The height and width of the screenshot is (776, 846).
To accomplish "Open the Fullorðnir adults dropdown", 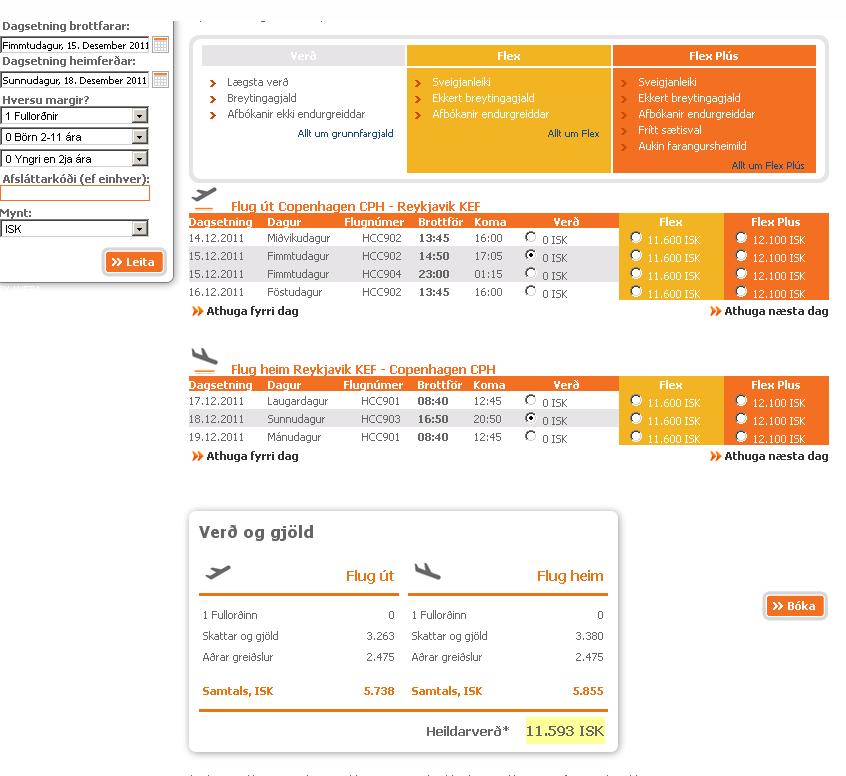I will pyautogui.click(x=74, y=115).
